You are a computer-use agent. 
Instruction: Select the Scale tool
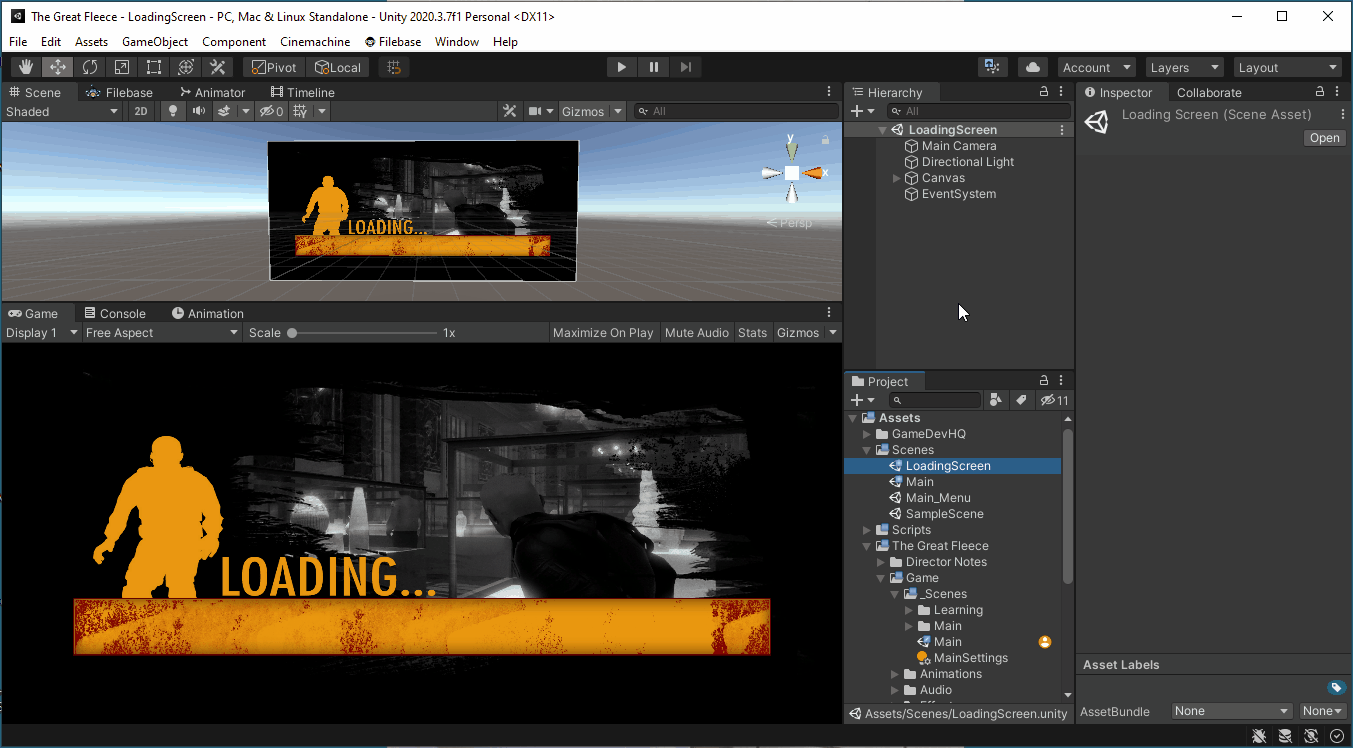[x=122, y=67]
